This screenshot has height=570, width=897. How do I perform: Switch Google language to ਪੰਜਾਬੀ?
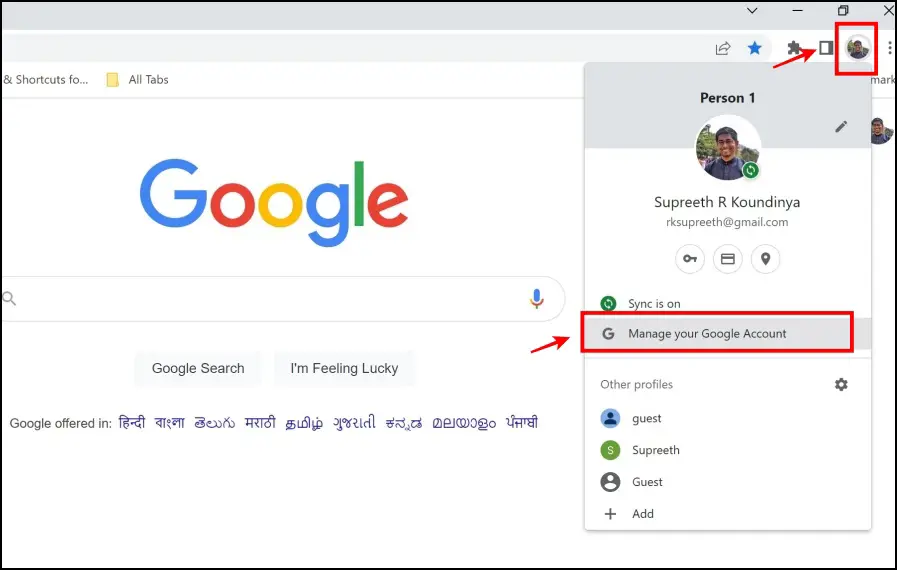[522, 422]
